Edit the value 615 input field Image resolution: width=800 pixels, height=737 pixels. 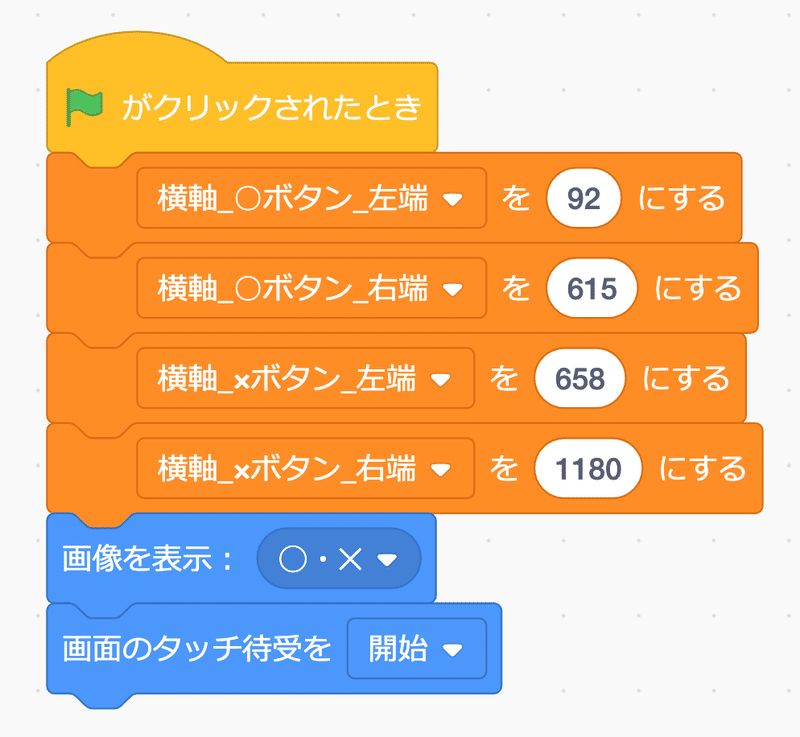[x=591, y=288]
